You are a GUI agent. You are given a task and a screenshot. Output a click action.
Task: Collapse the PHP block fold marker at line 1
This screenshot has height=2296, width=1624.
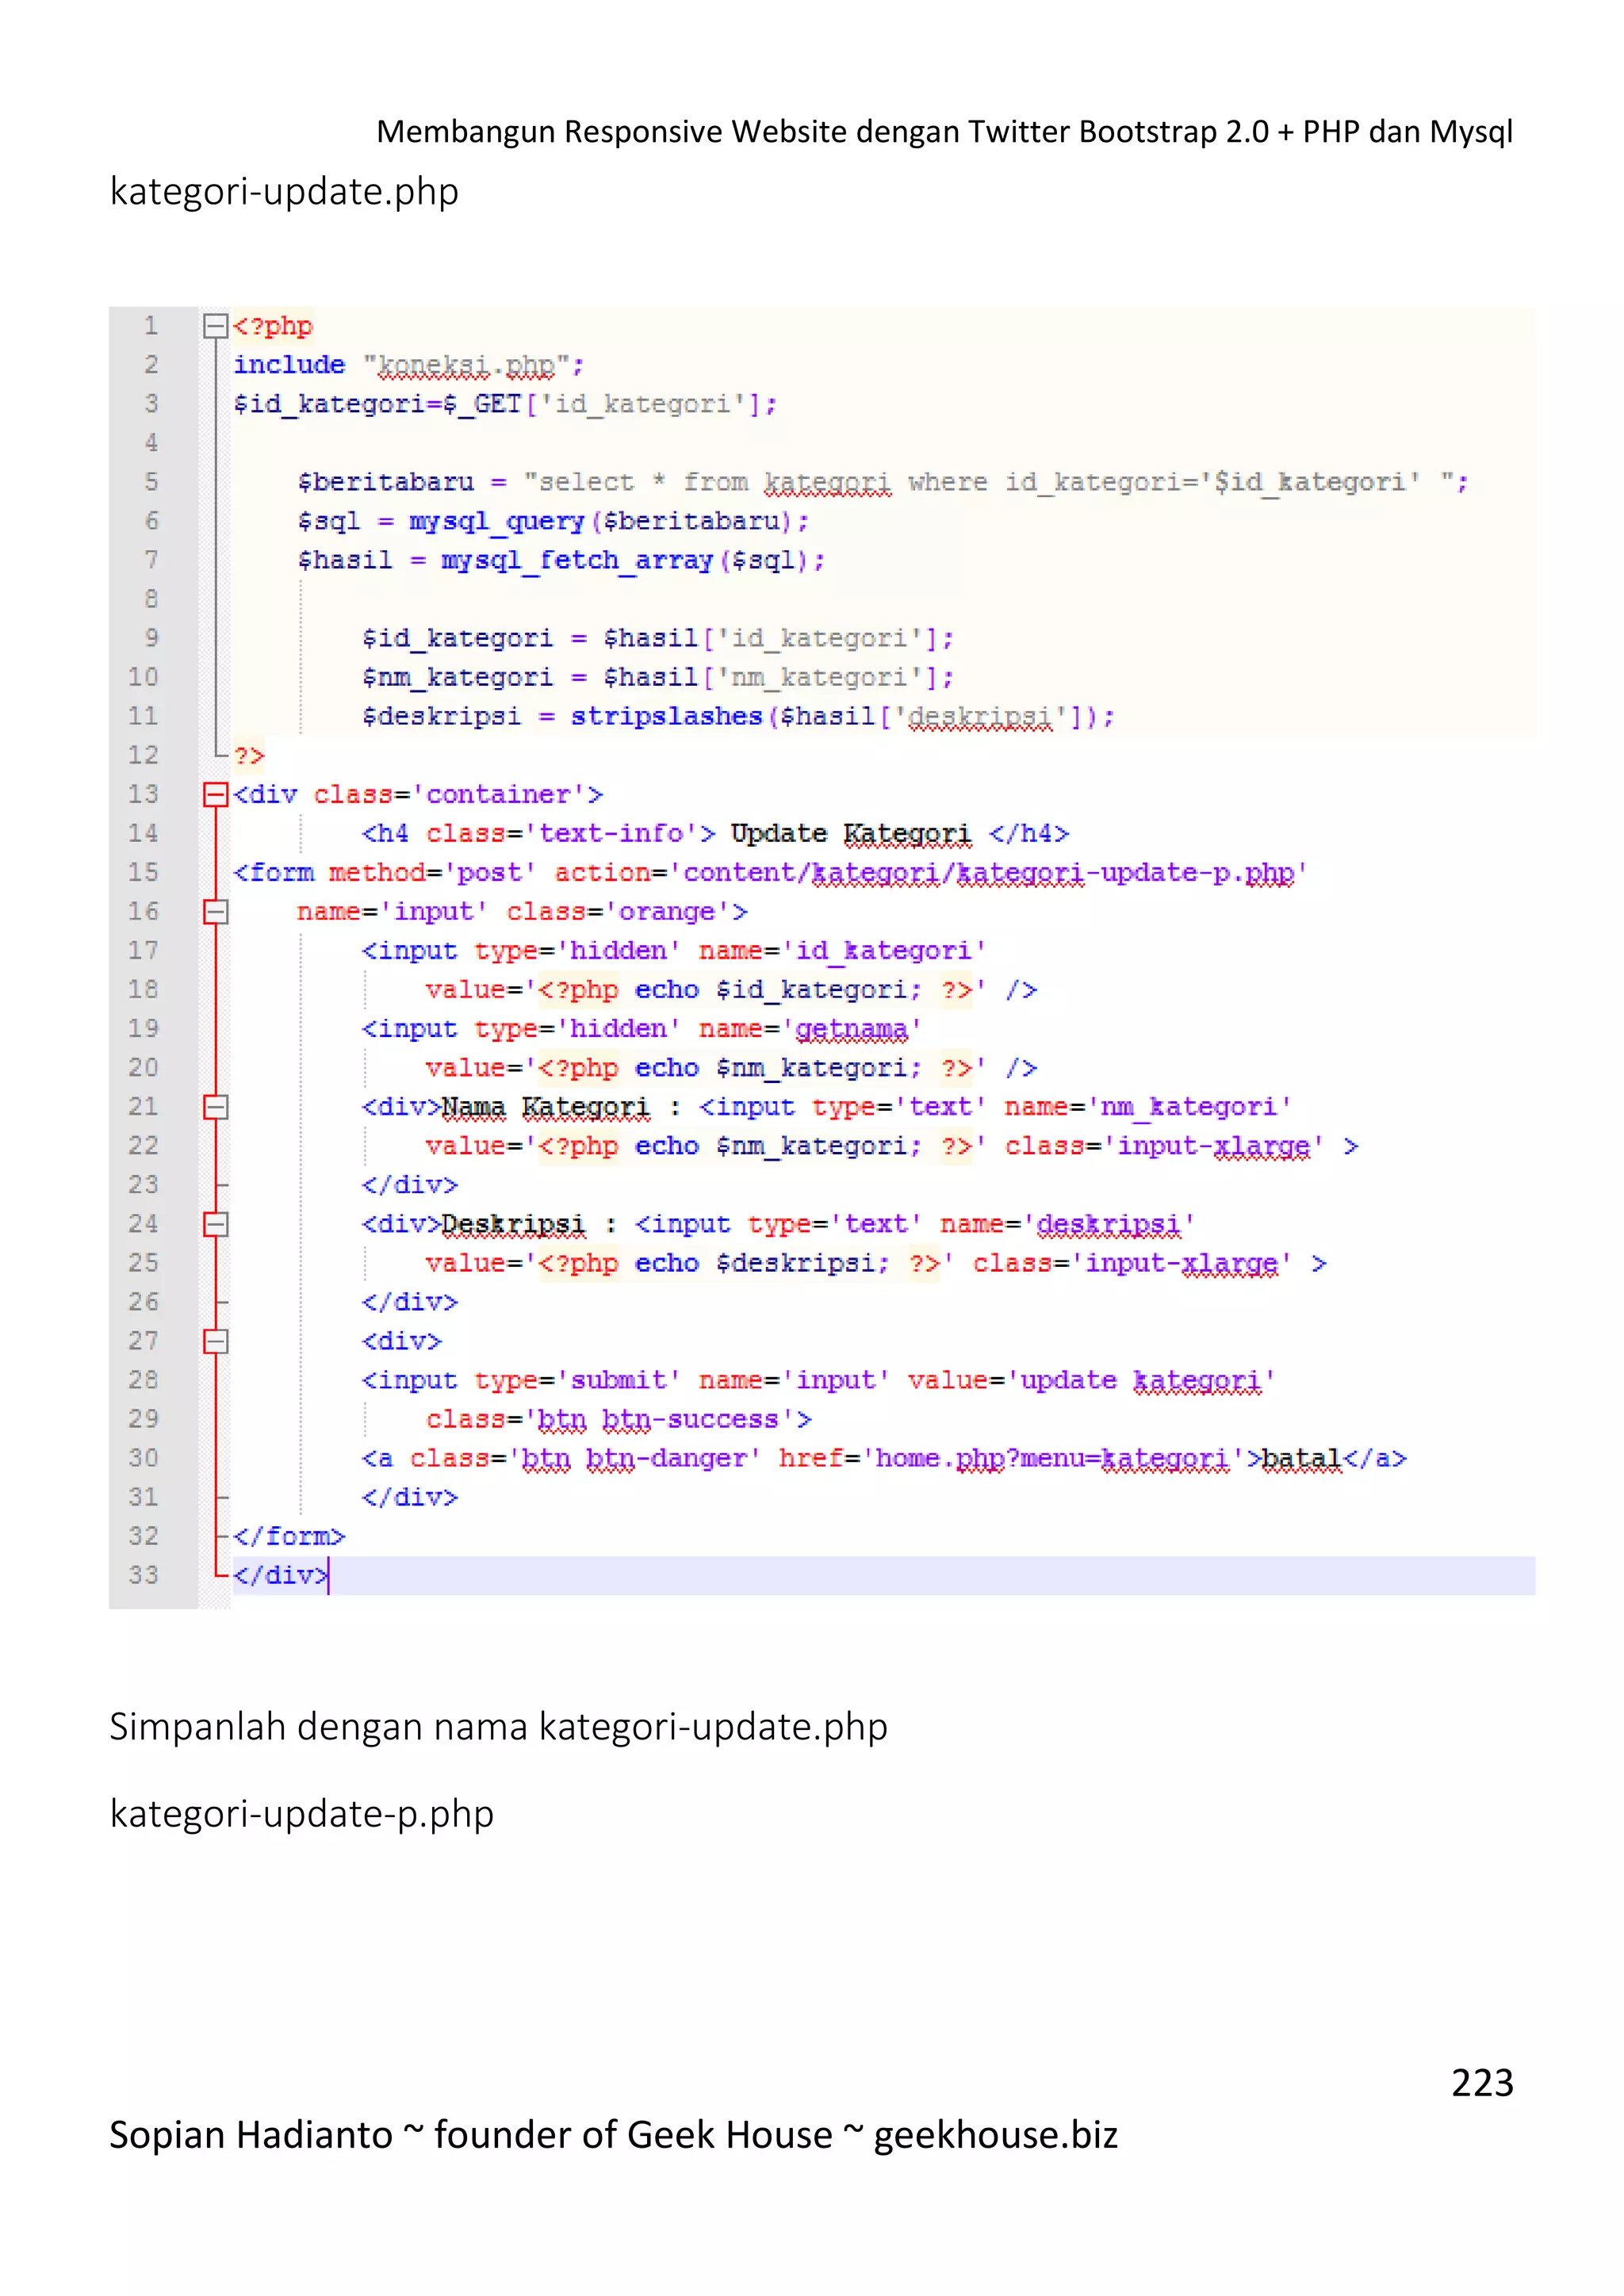coord(215,326)
